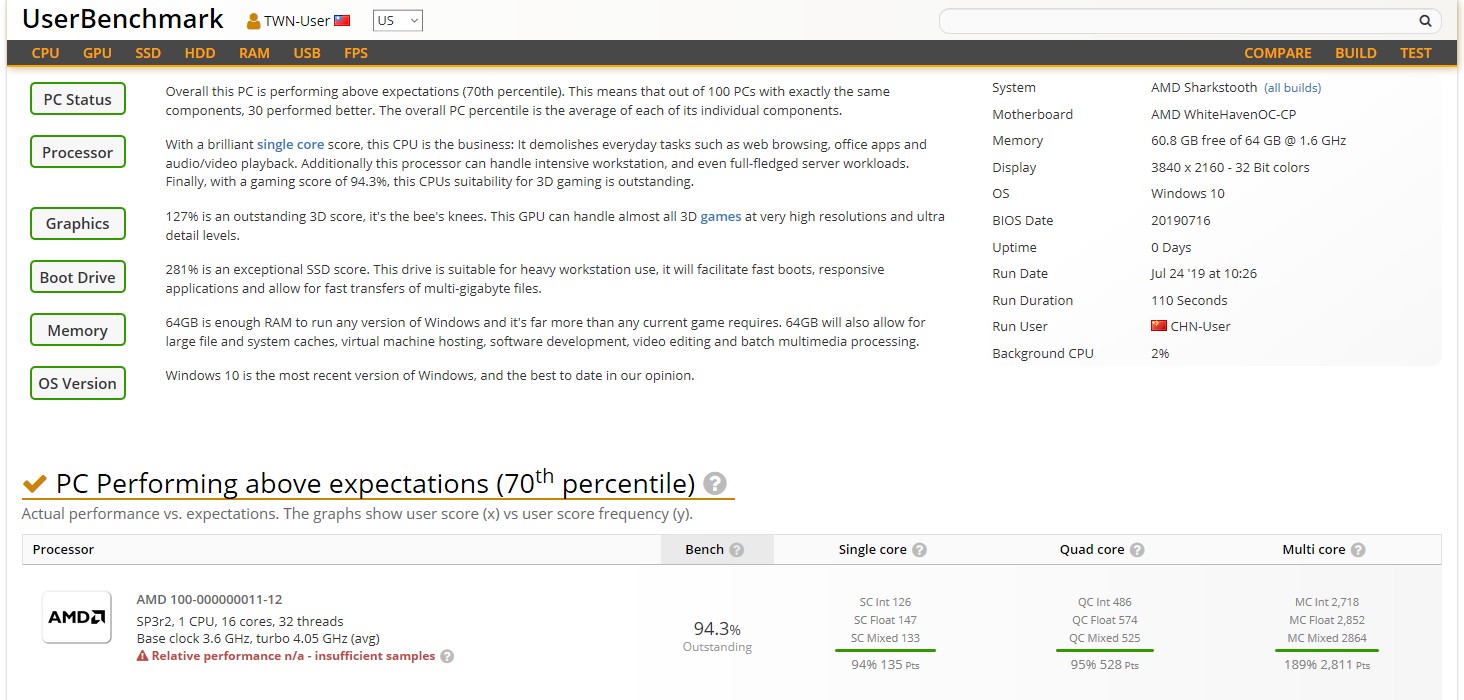Click the 110 Seconds run duration value
This screenshot has width=1464, height=700.
tap(1189, 300)
